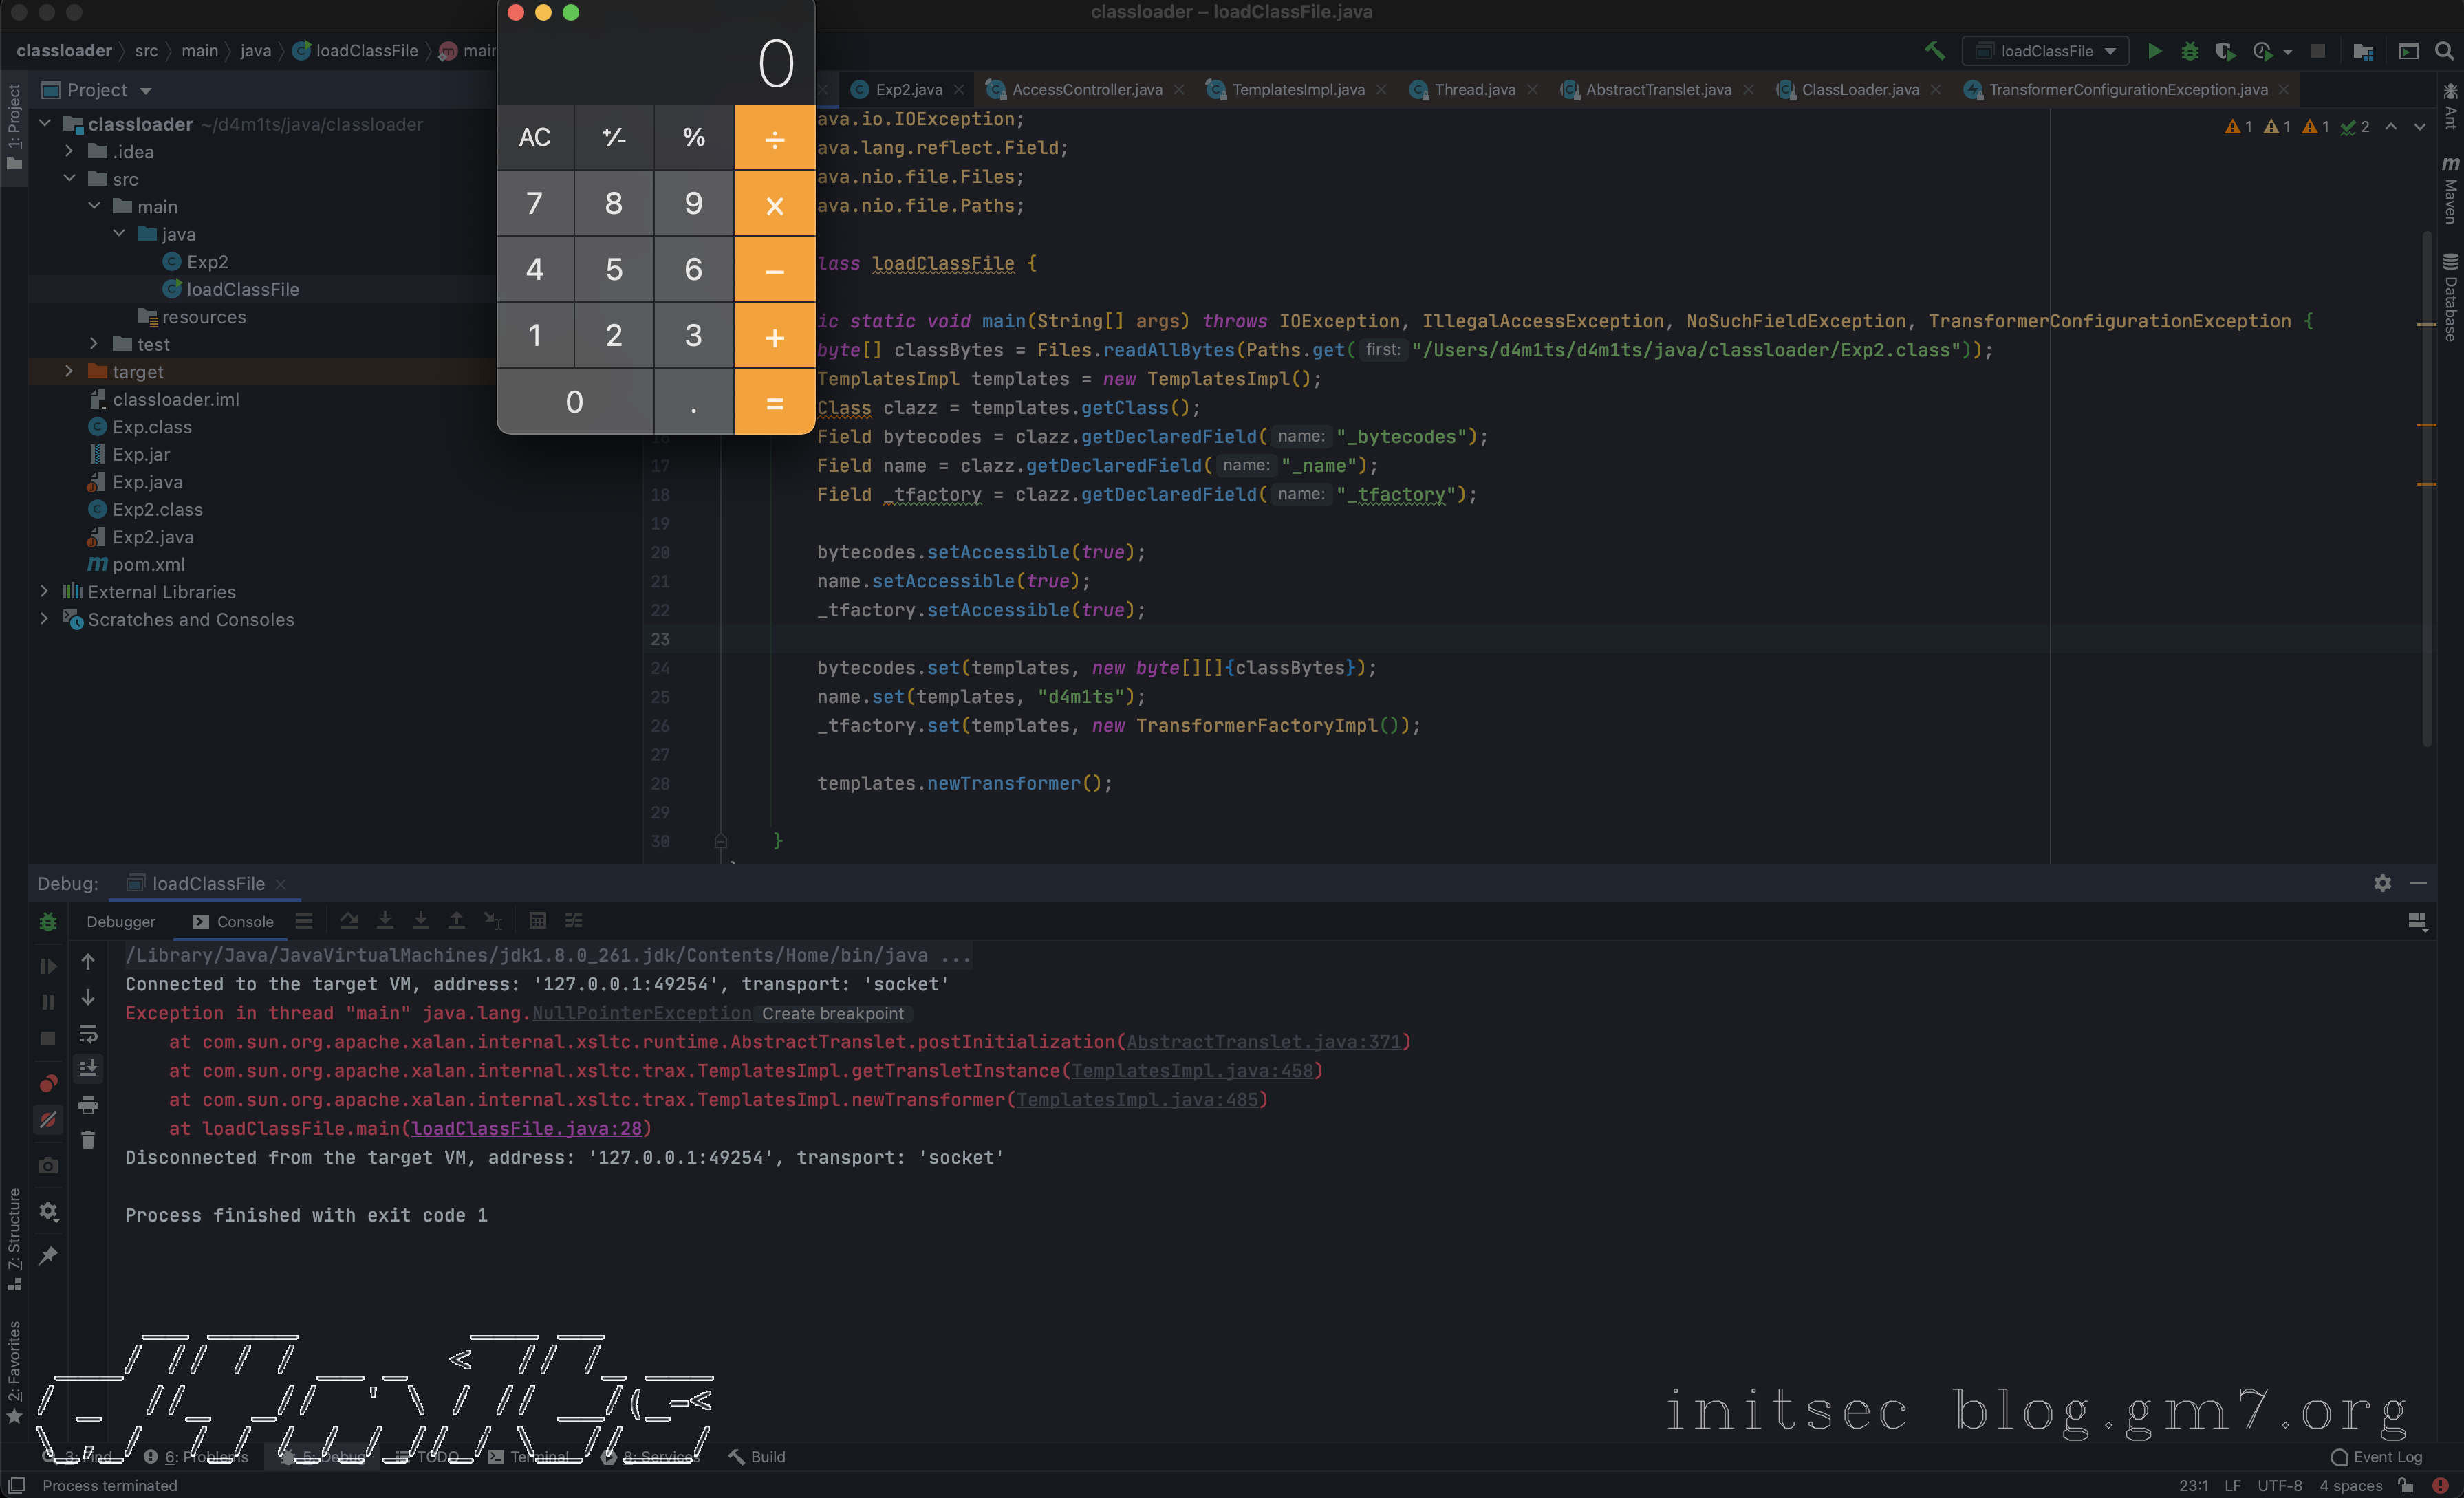Print console output with printer icon
The width and height of the screenshot is (2464, 1498).
tap(88, 1105)
